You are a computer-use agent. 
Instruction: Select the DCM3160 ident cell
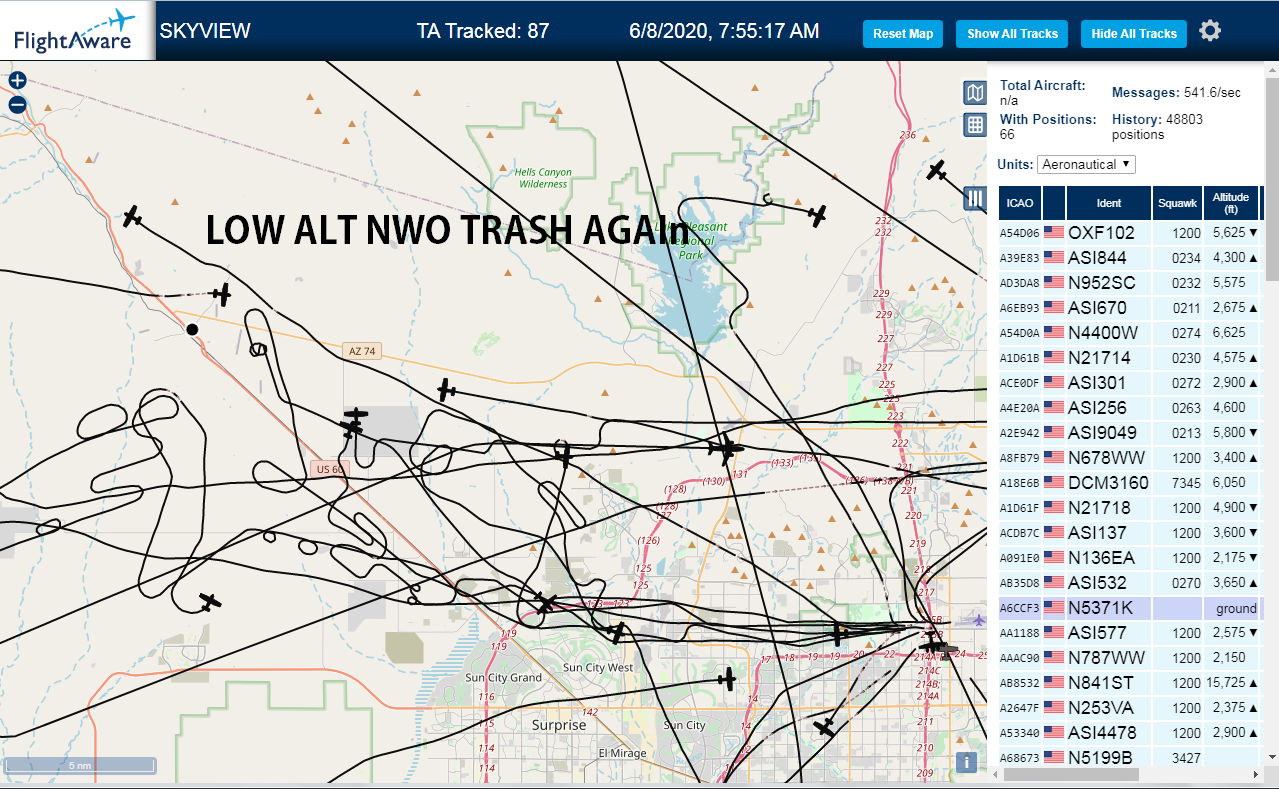tap(1109, 482)
